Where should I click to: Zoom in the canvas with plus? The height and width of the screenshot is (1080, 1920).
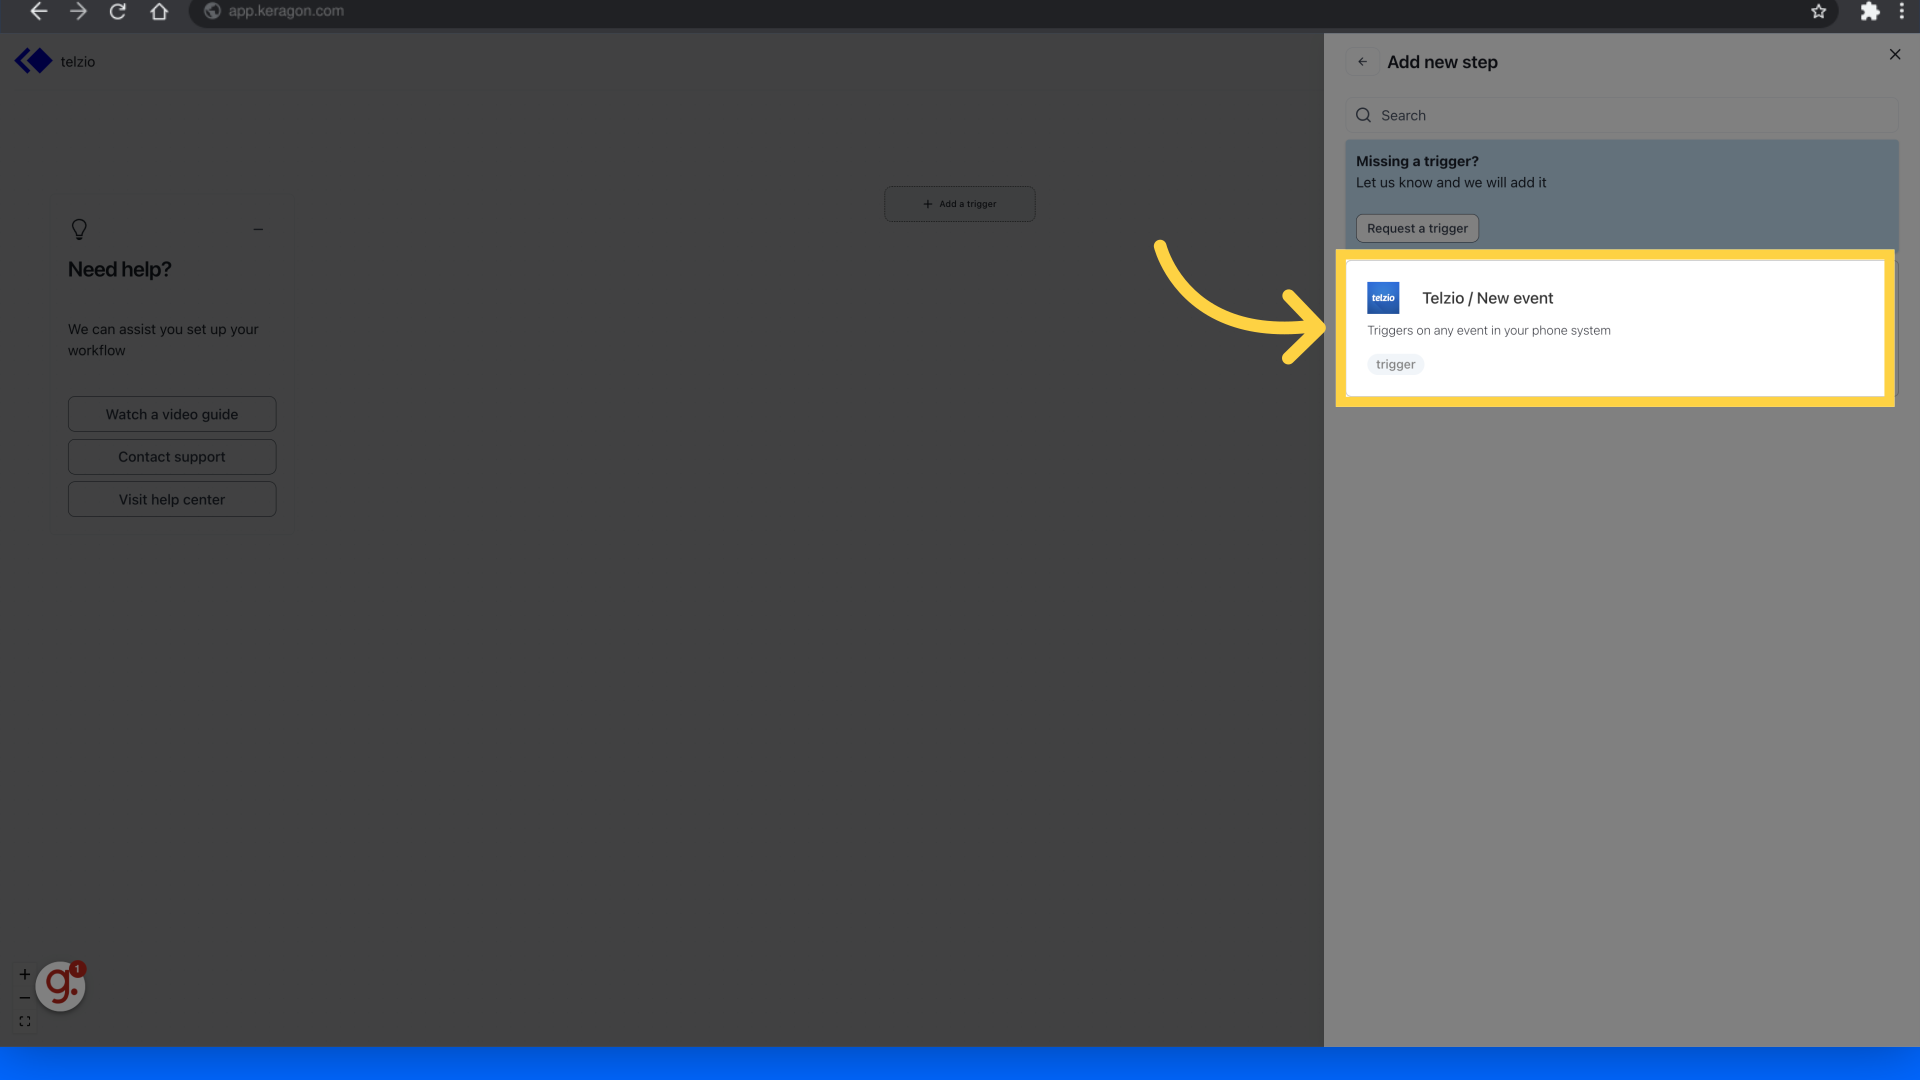[24, 974]
